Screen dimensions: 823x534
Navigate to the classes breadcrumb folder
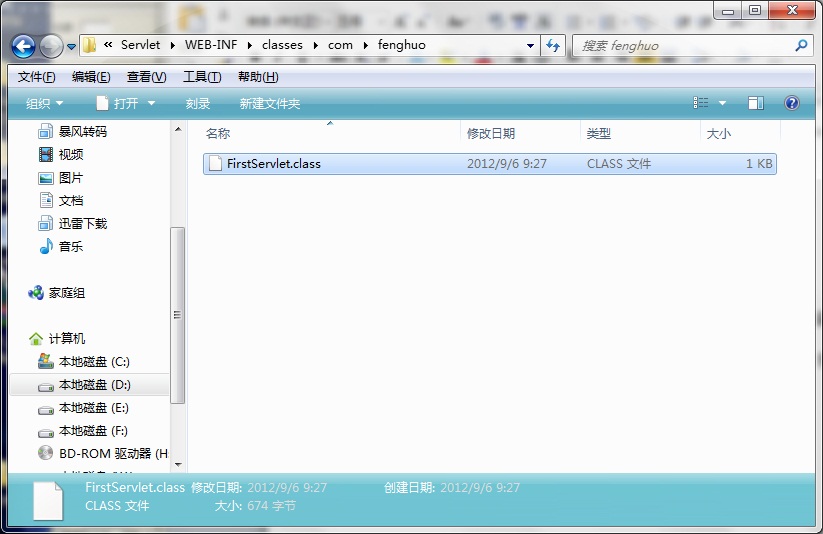(x=282, y=45)
